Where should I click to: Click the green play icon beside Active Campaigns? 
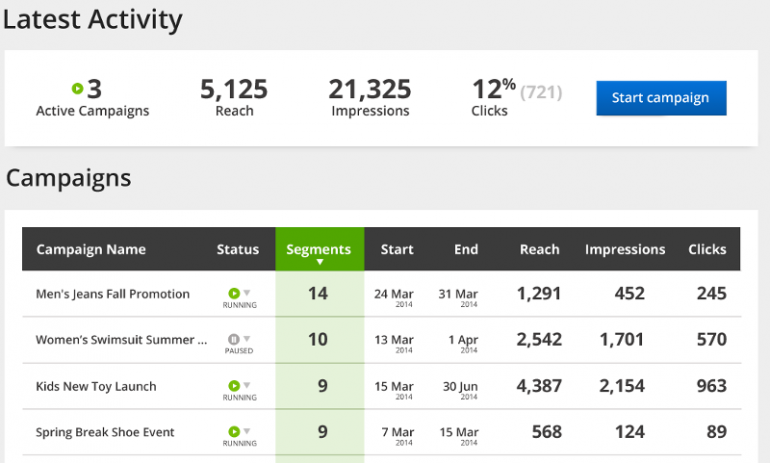78,89
